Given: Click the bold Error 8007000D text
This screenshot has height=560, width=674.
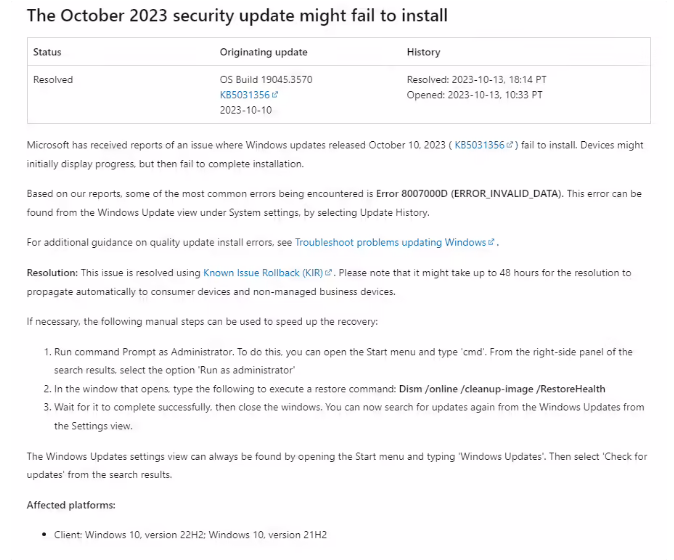Looking at the screenshot, I should pyautogui.click(x=412, y=194).
